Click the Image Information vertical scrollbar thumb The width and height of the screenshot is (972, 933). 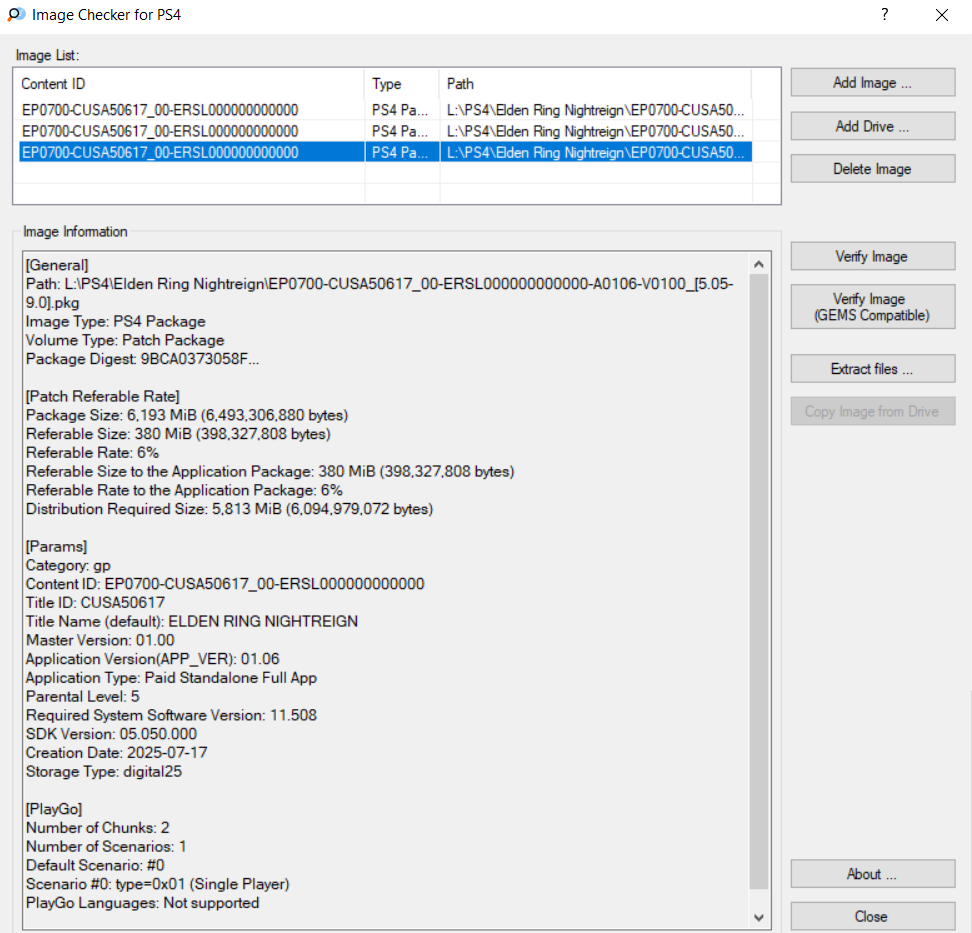pos(759,580)
